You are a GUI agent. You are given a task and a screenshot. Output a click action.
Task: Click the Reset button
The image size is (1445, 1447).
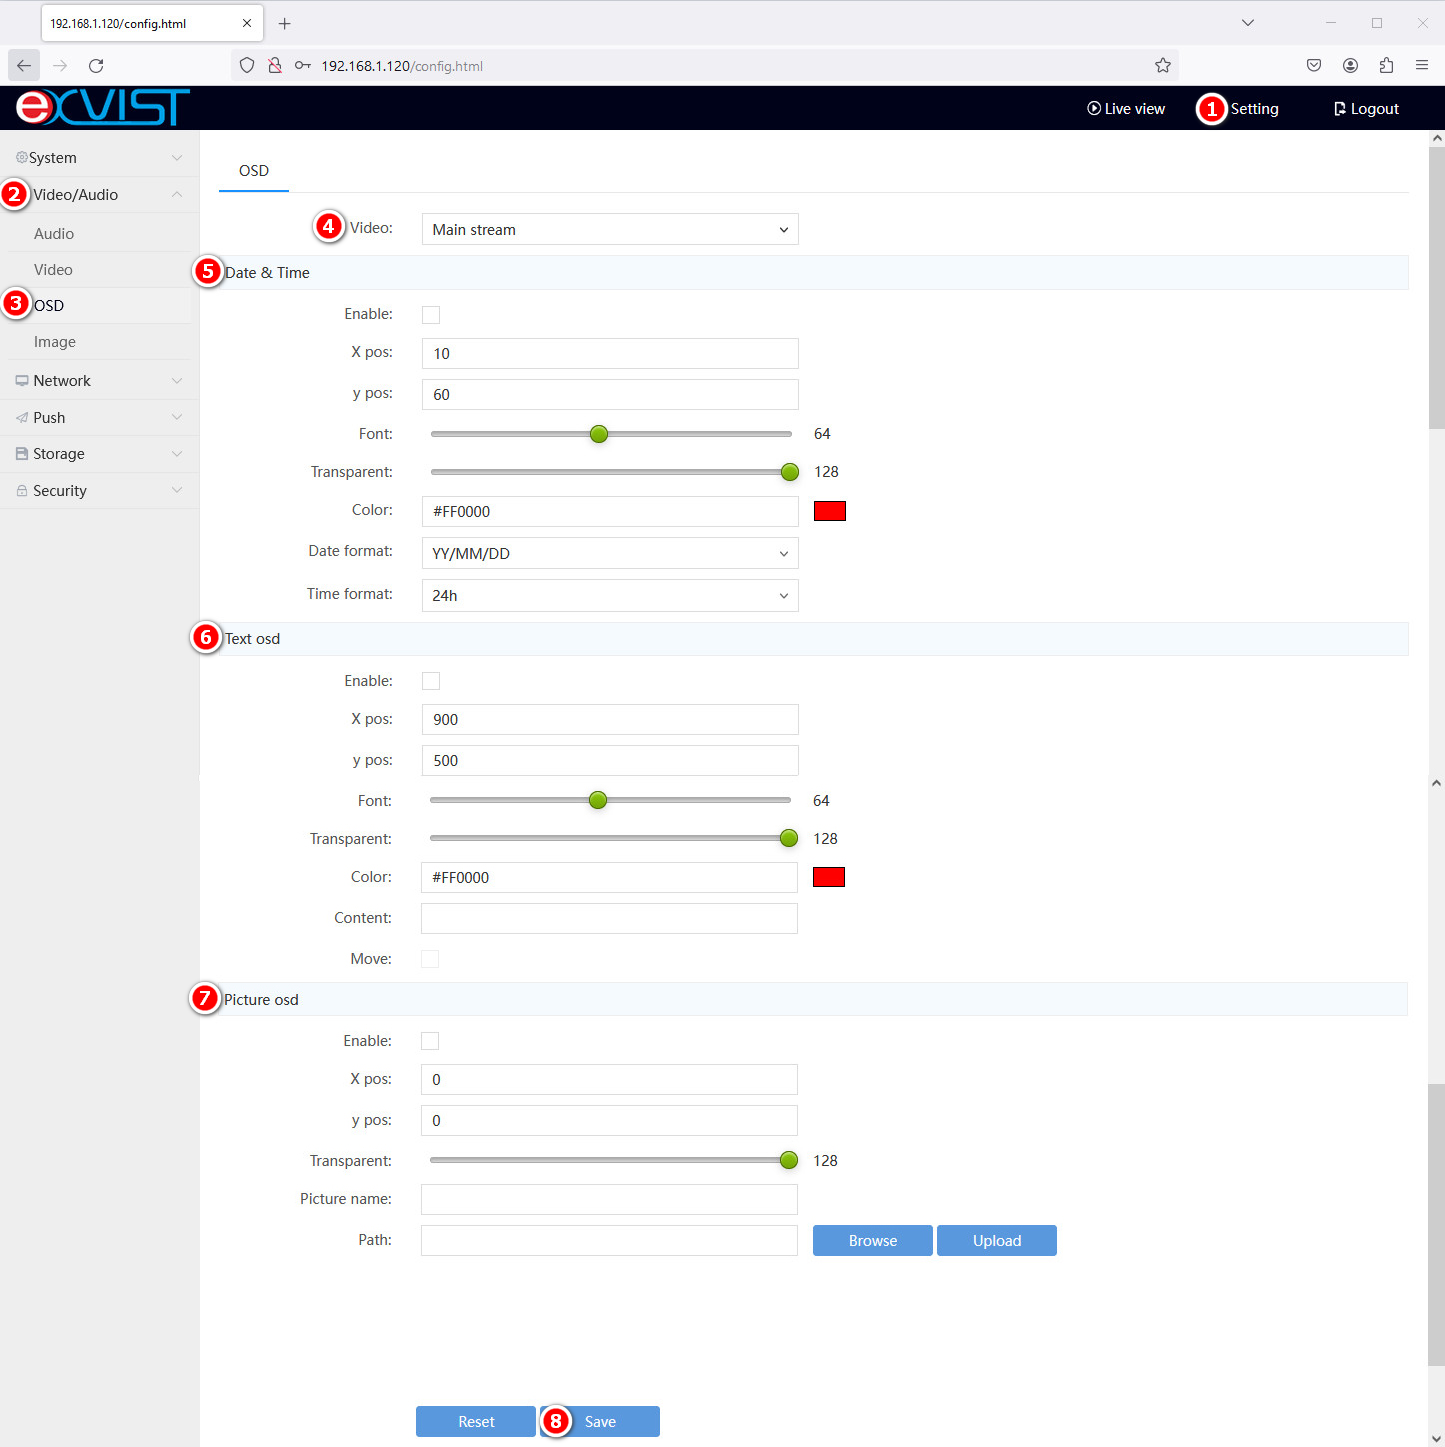(476, 1421)
